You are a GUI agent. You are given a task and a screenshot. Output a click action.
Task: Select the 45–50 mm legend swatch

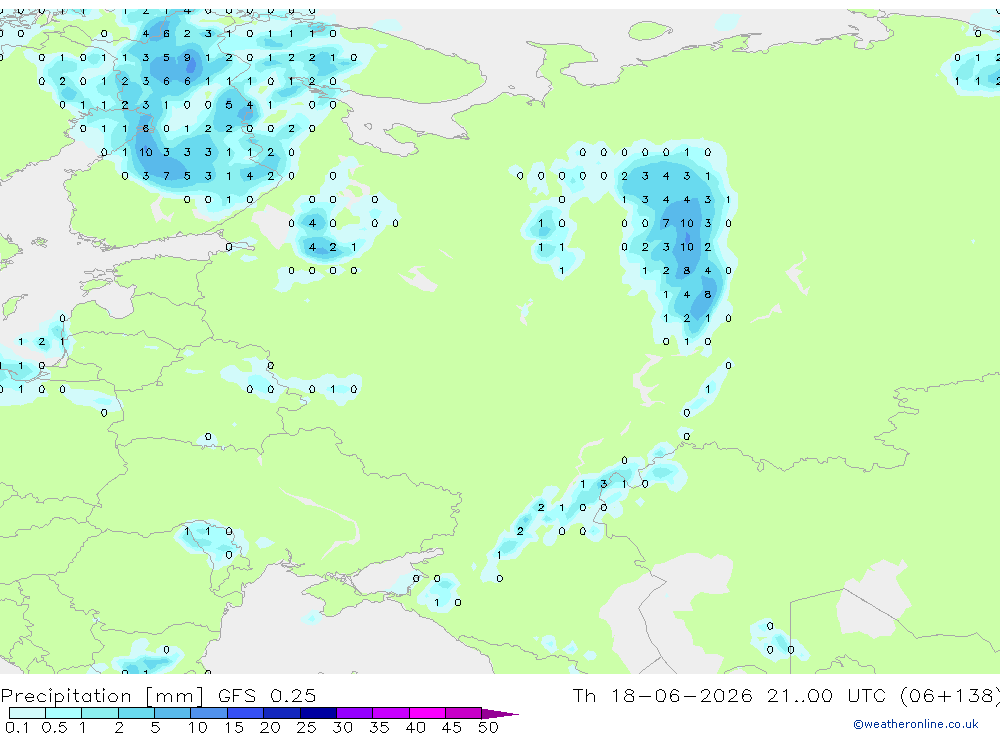(463, 713)
